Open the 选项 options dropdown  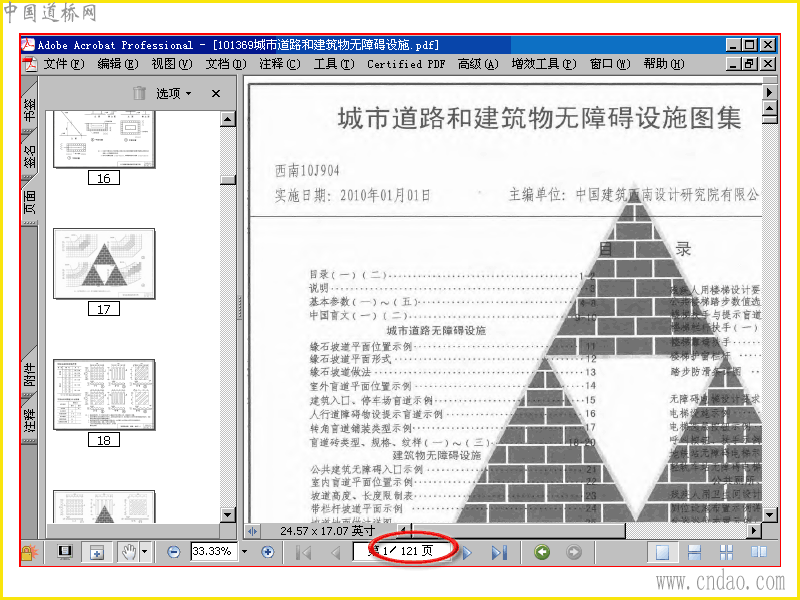click(x=173, y=93)
